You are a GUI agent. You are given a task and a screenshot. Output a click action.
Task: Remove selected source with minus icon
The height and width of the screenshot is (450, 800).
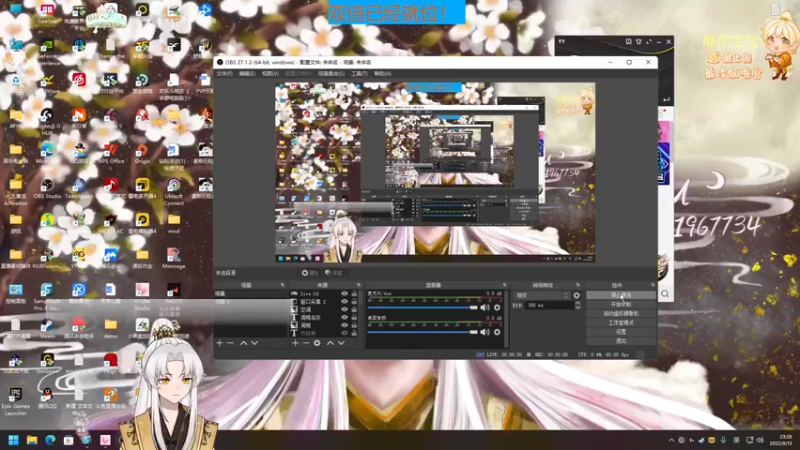click(306, 343)
